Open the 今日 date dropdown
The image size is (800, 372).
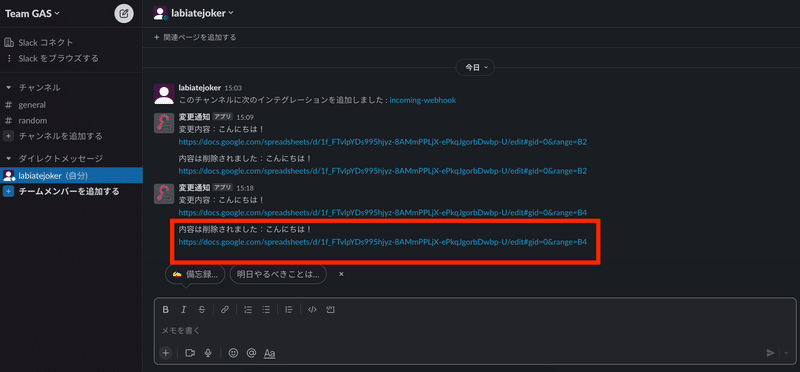[x=475, y=67]
